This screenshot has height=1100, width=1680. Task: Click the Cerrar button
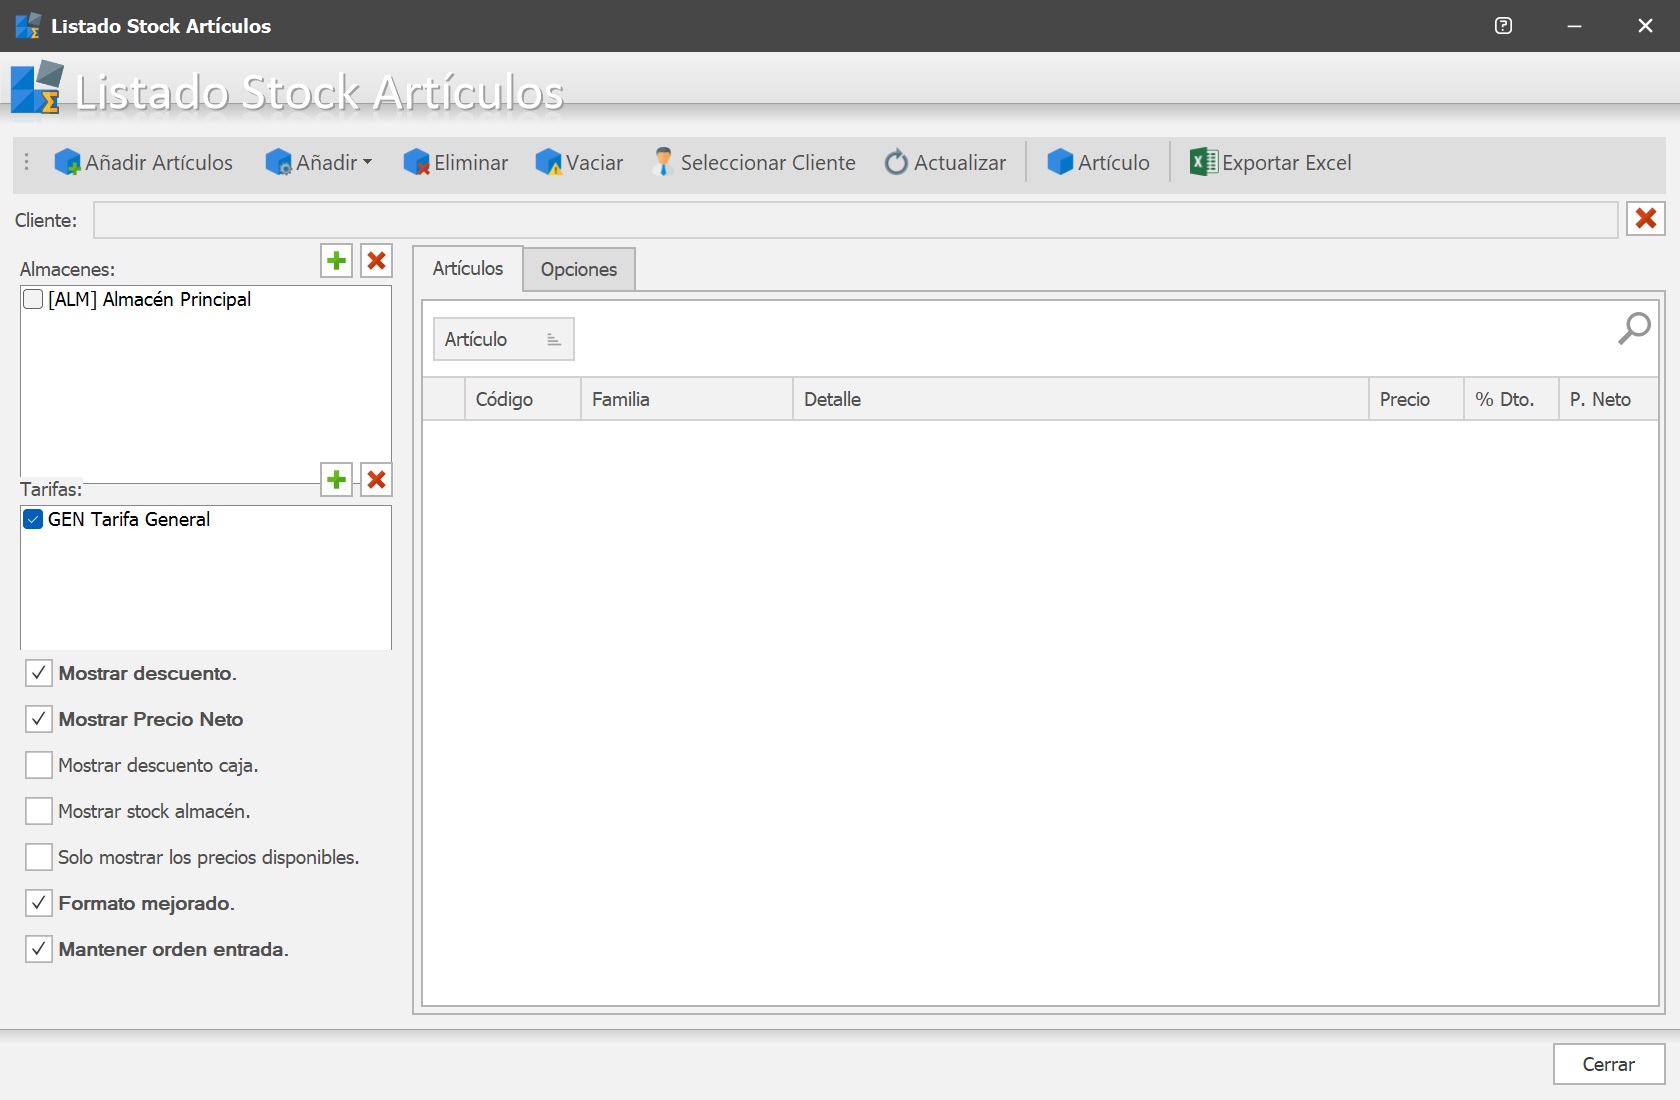[1609, 1064]
